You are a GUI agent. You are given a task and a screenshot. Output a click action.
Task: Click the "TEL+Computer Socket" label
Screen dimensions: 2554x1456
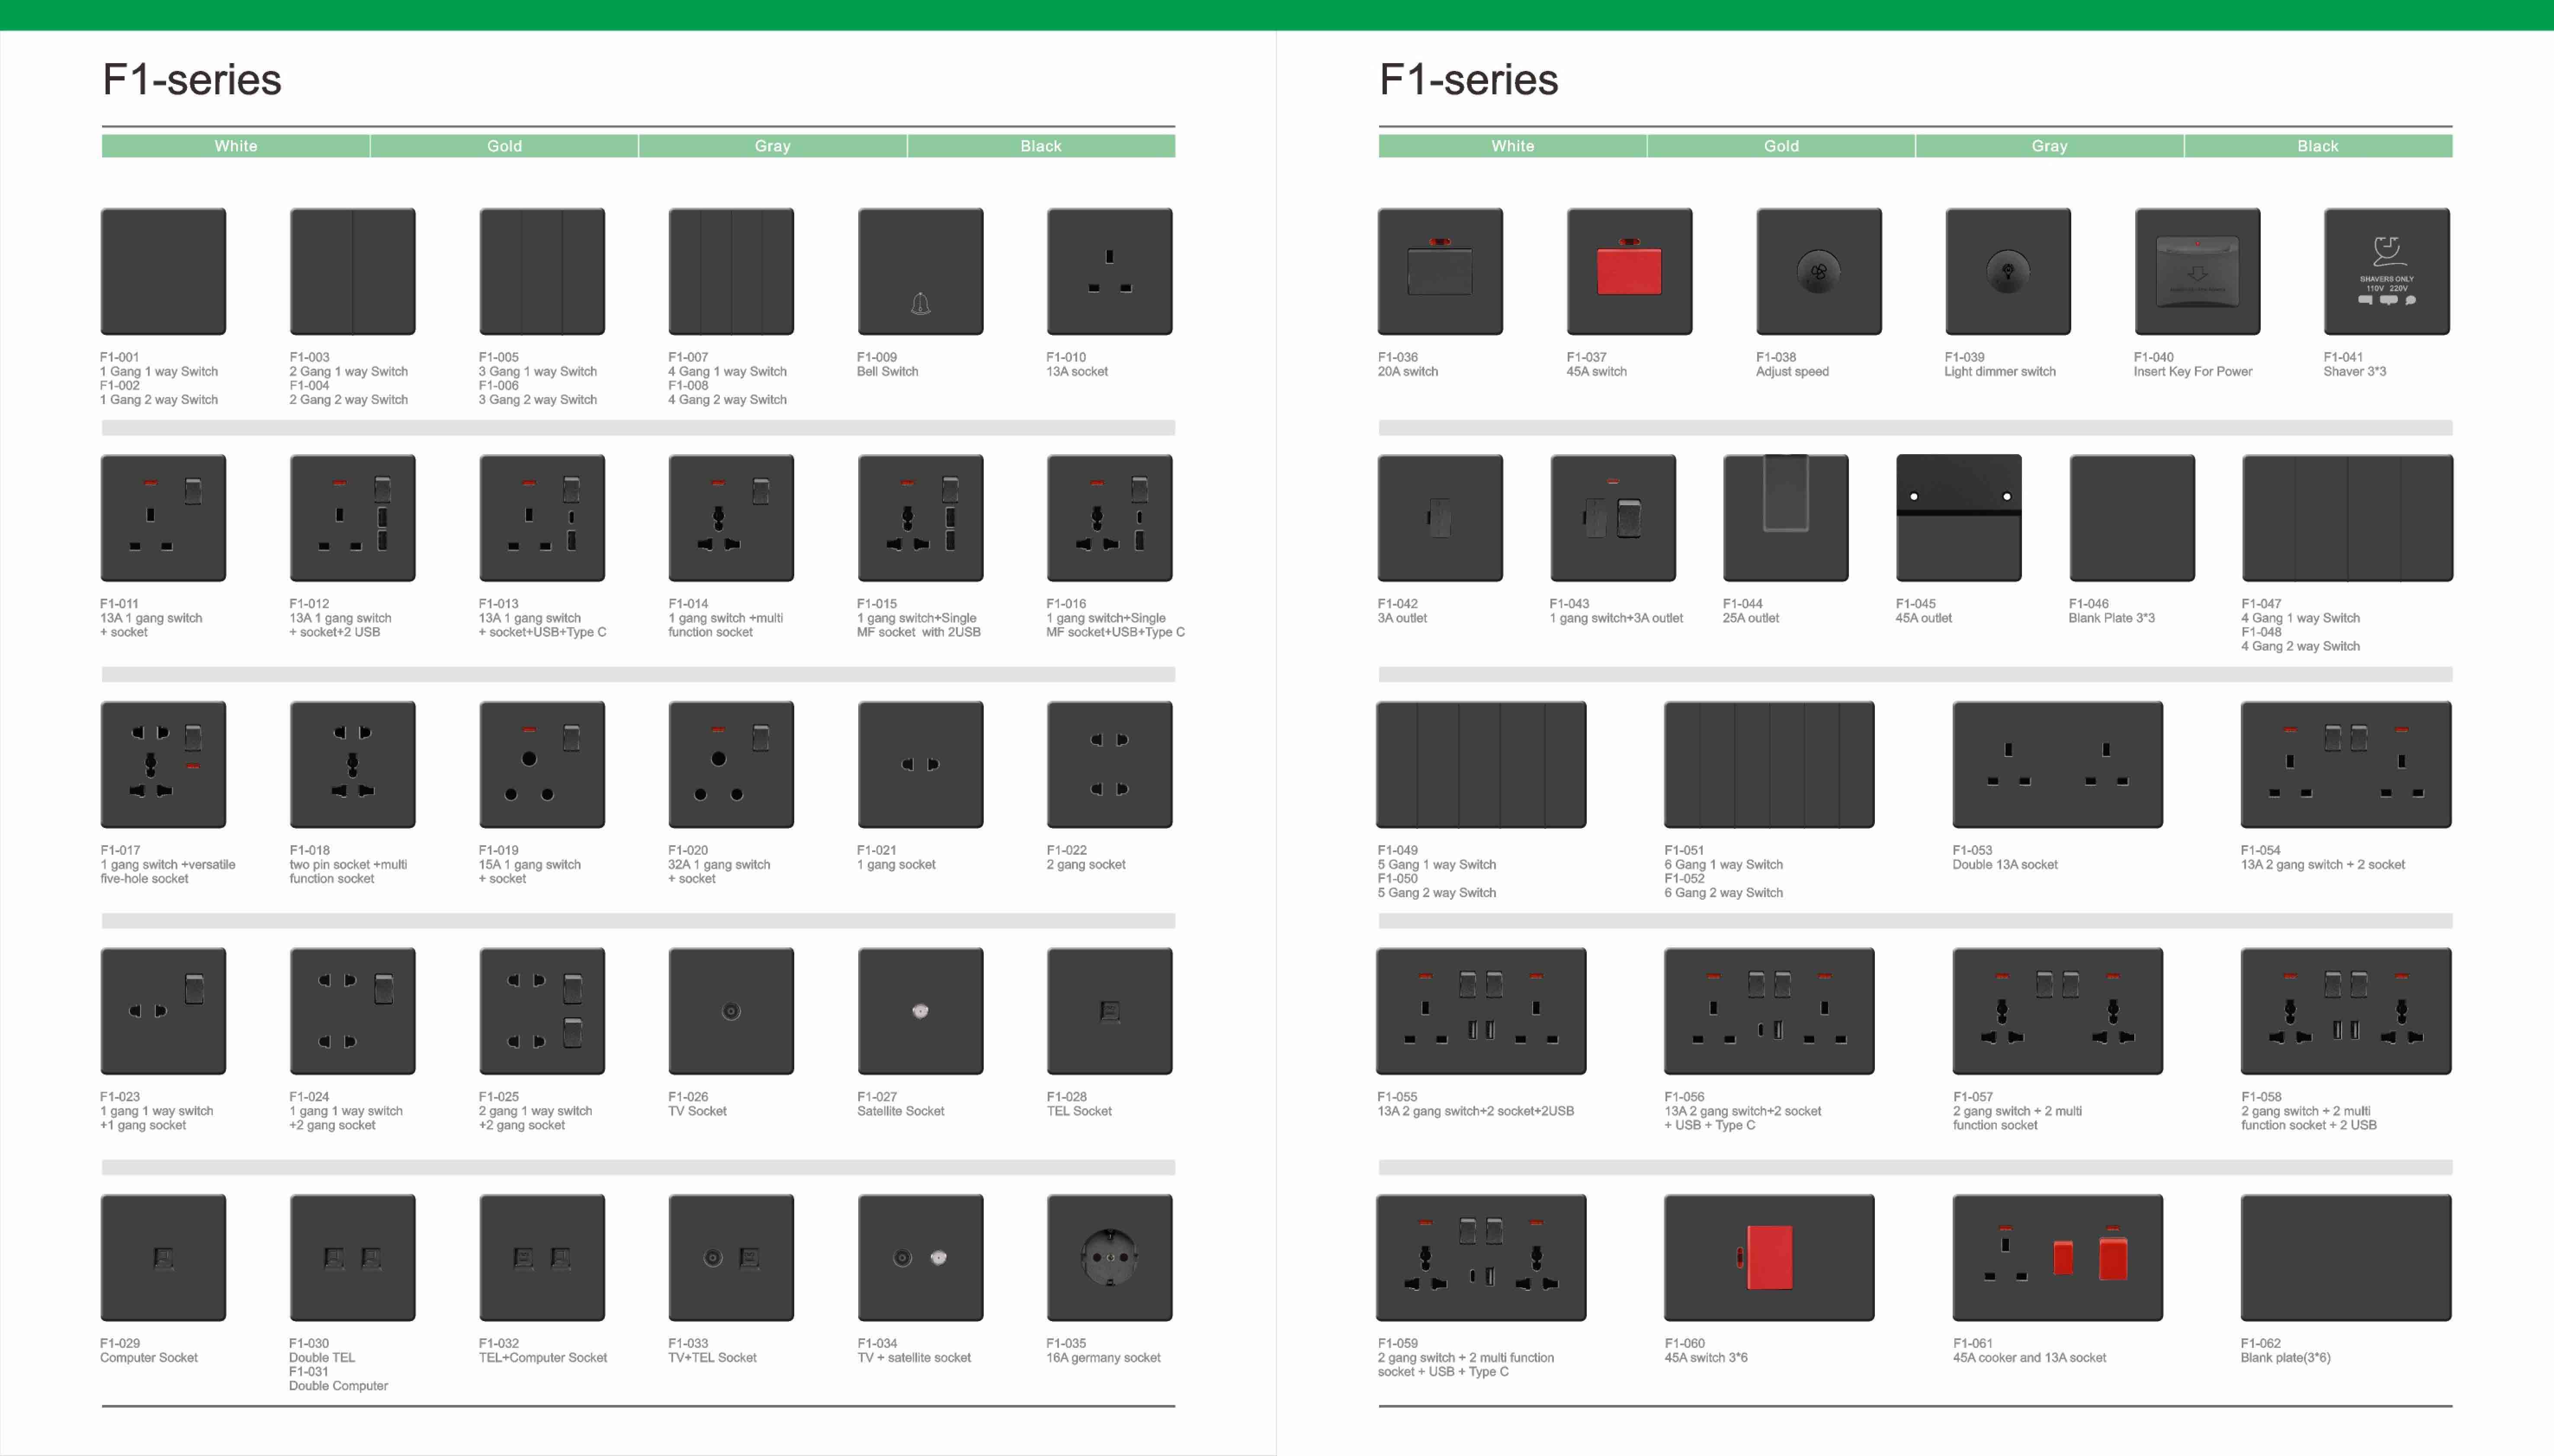pos(543,1358)
